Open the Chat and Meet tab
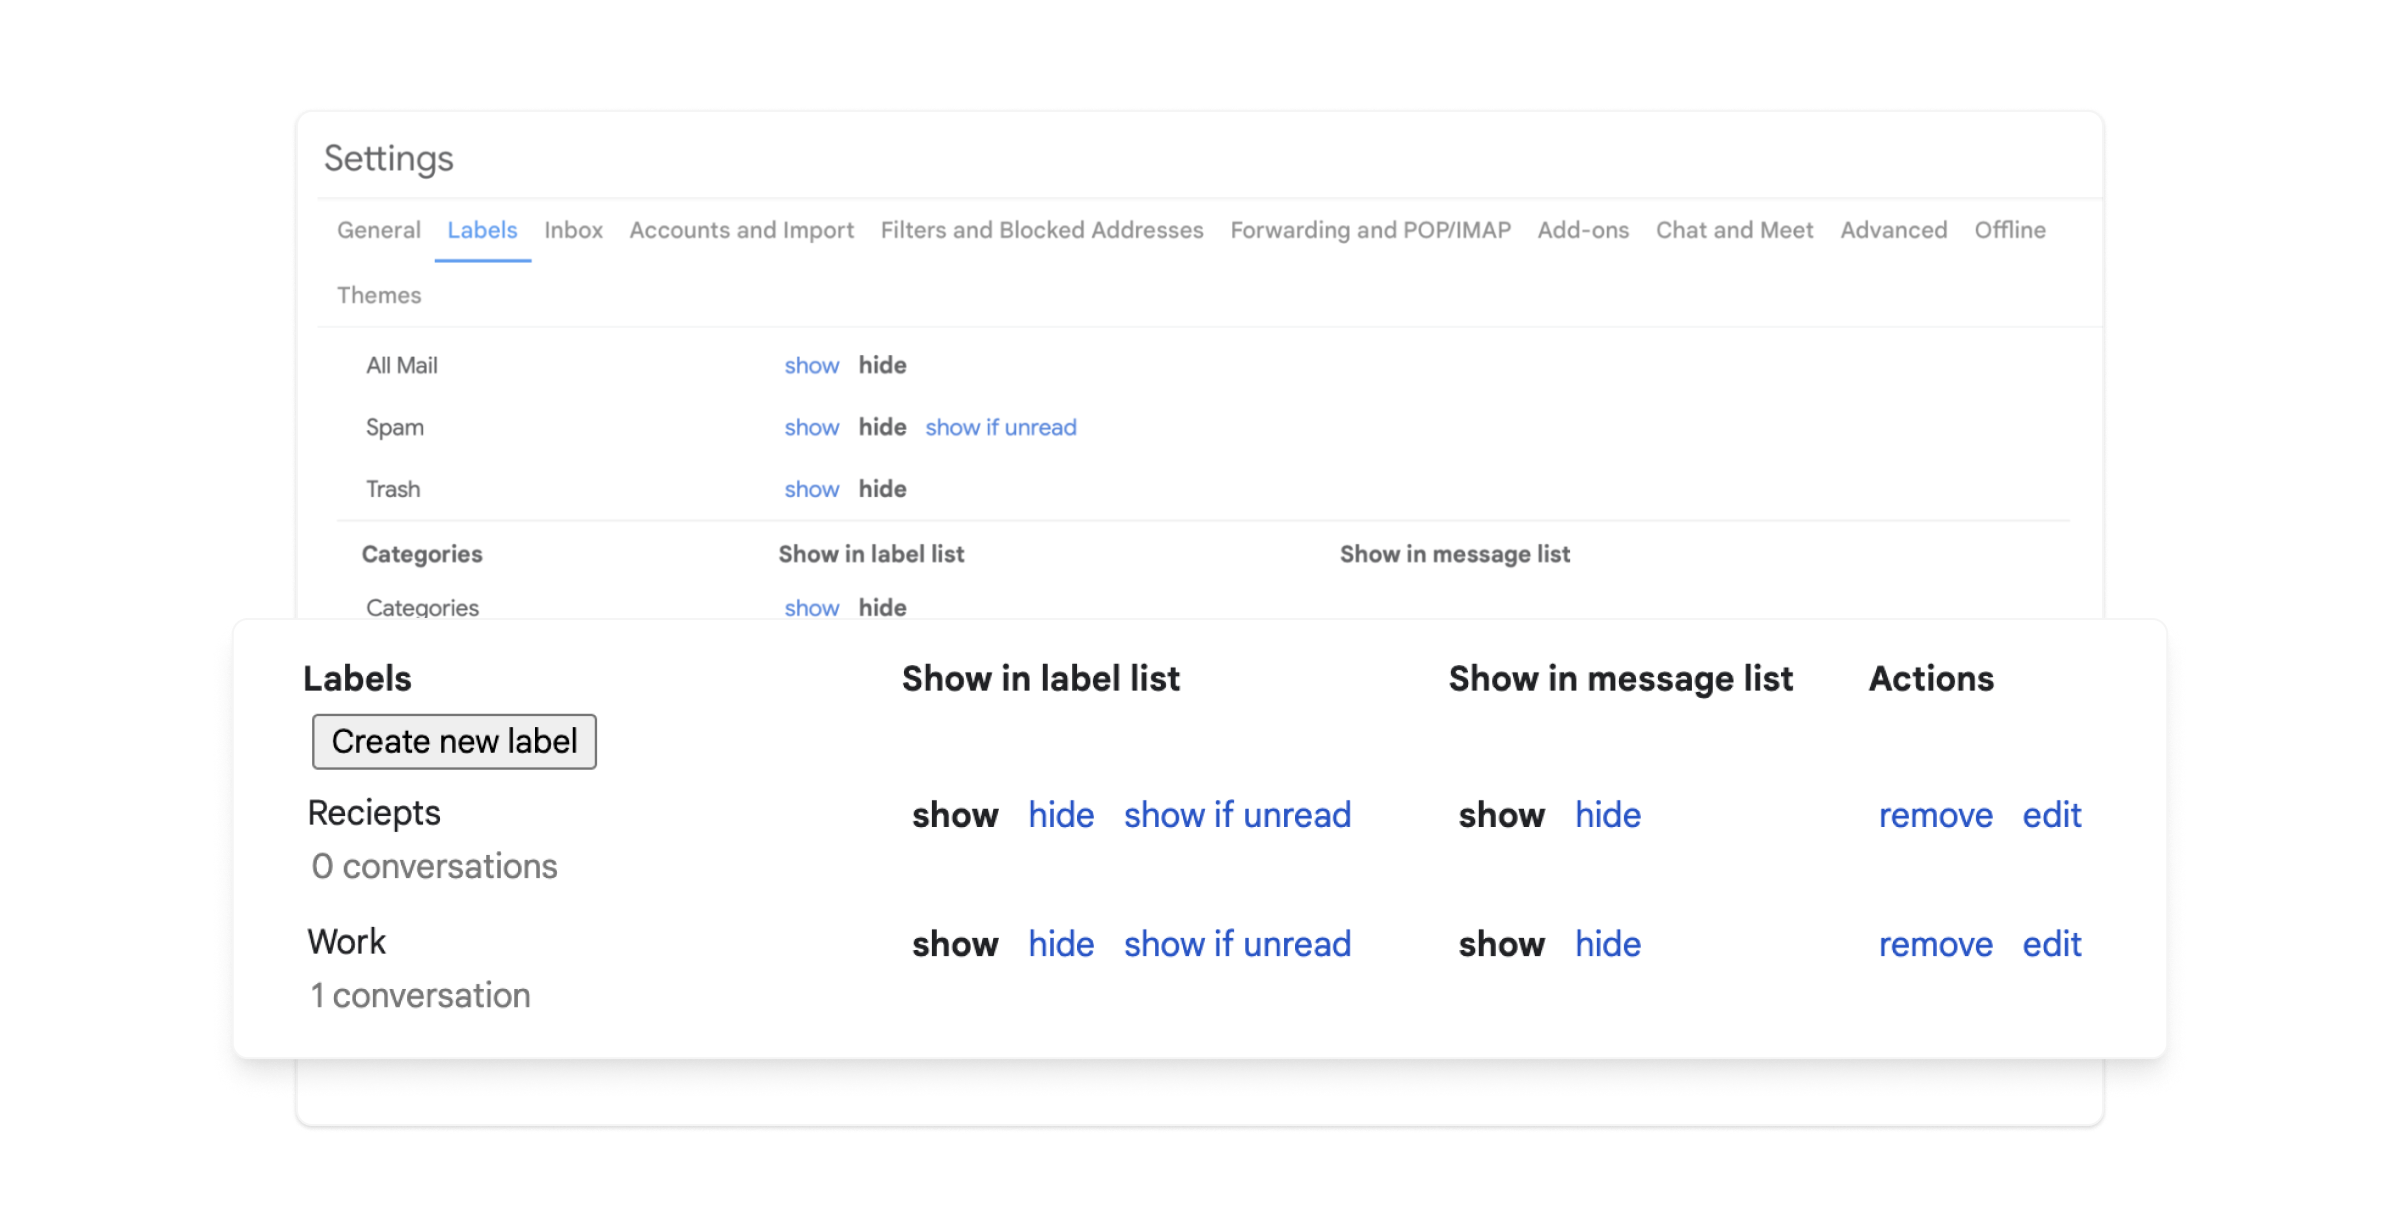The width and height of the screenshot is (2400, 1226). point(1734,230)
